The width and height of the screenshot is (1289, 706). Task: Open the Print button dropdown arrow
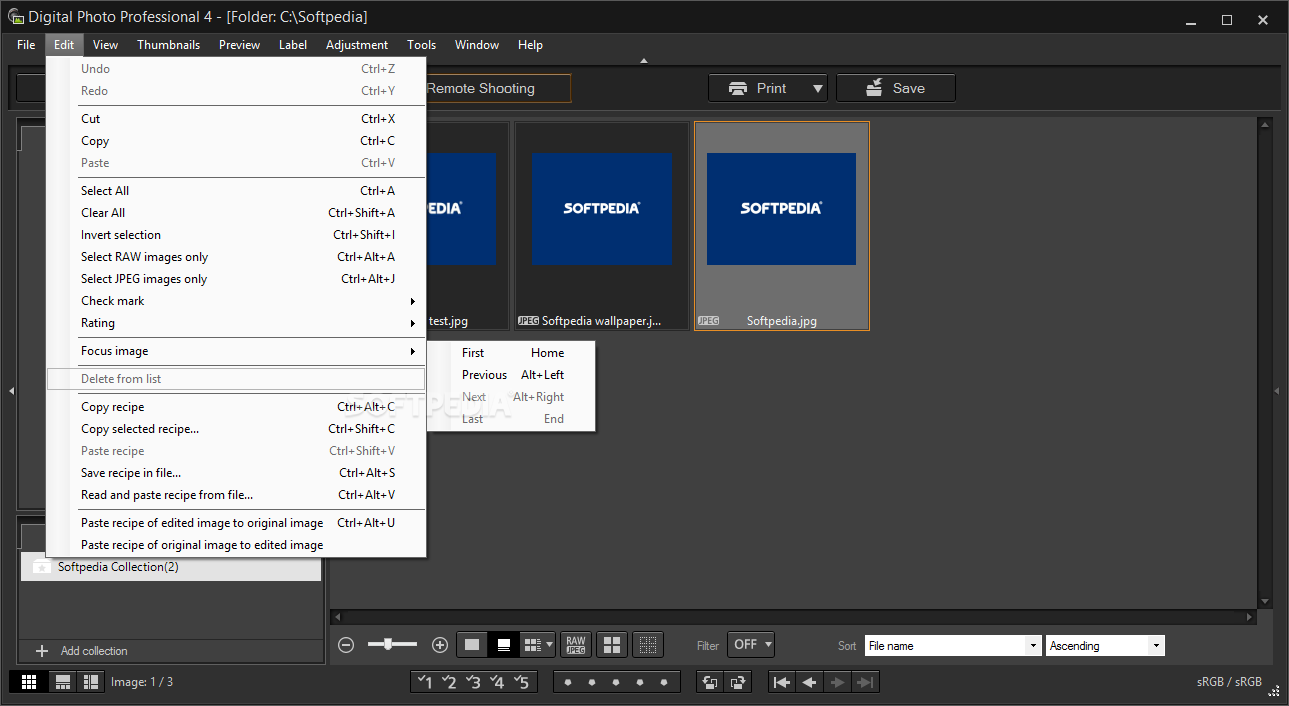[x=817, y=88]
